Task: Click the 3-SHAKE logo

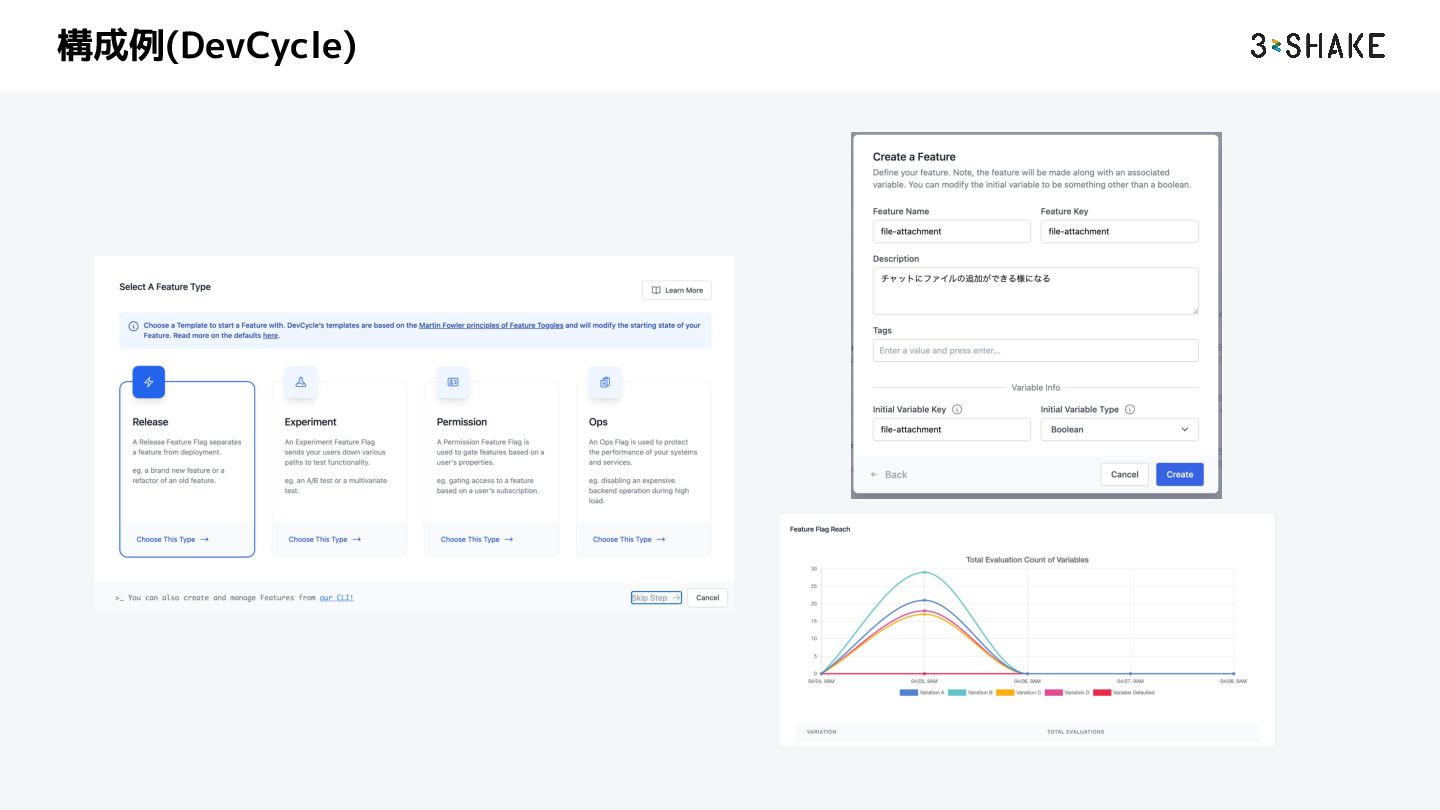Action: [x=1317, y=45]
